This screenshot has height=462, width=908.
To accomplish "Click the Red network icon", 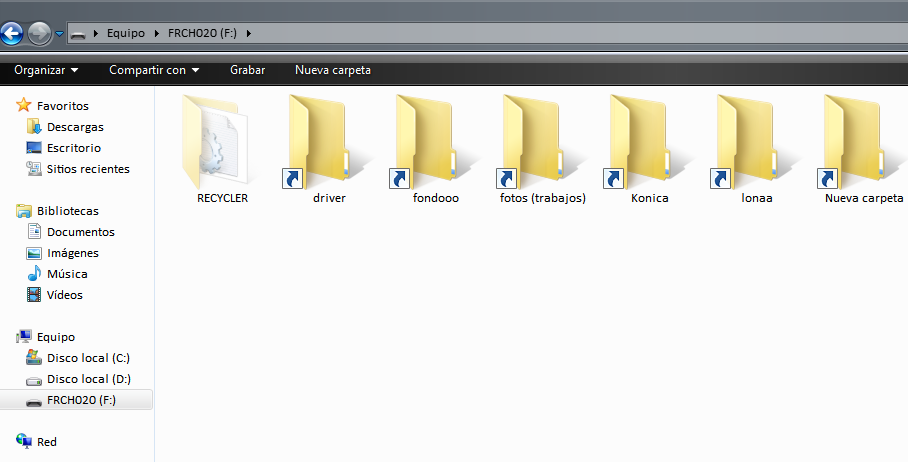I will (x=24, y=441).
